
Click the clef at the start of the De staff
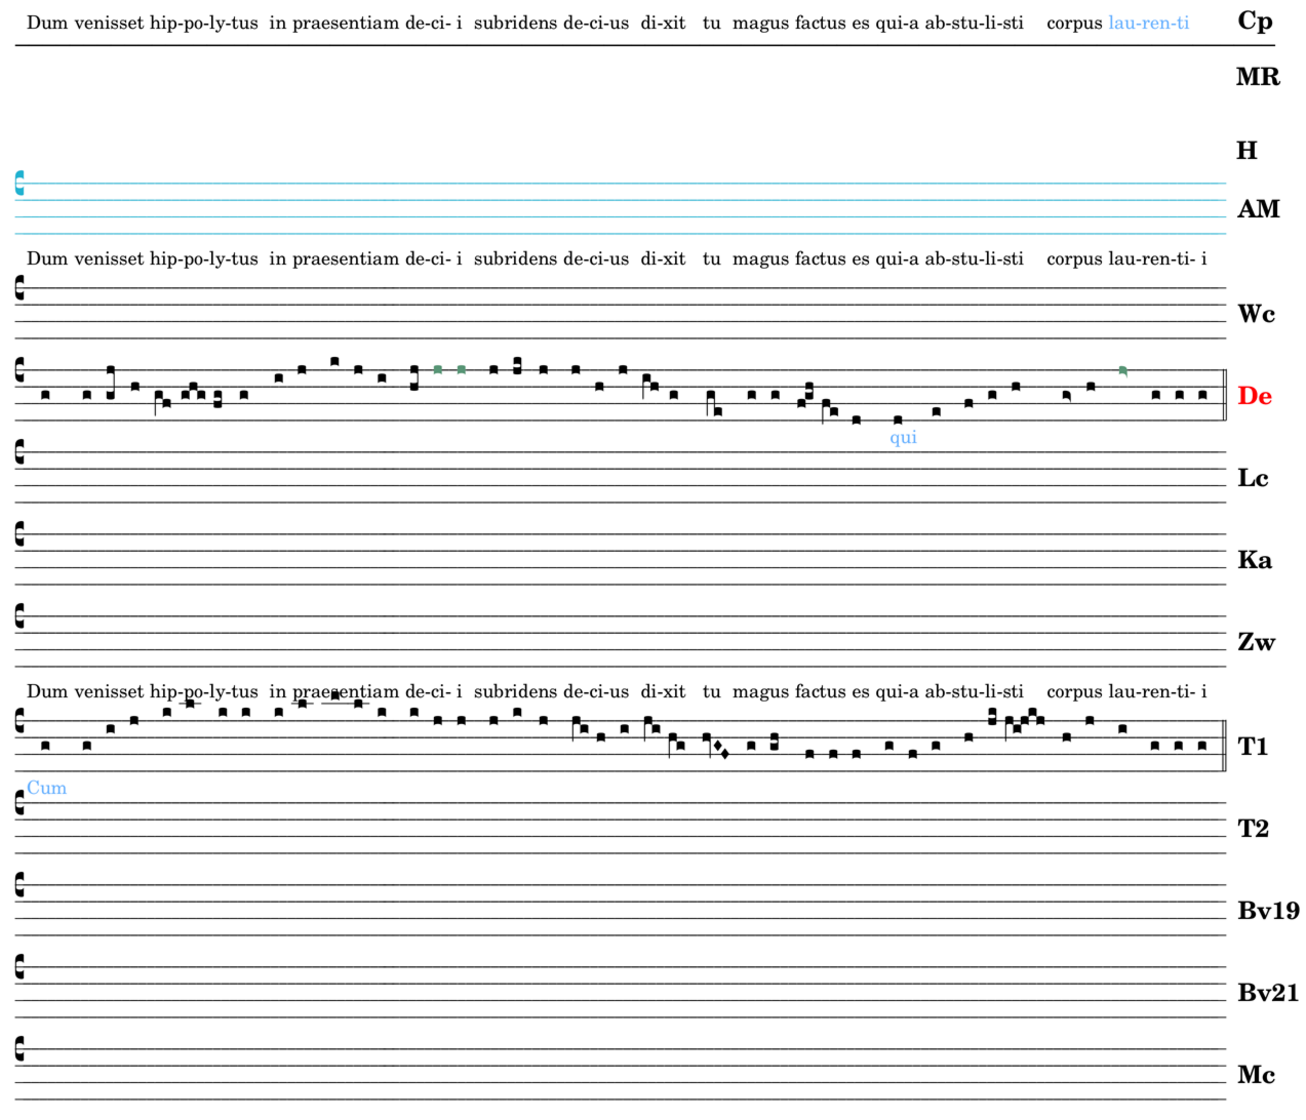point(20,370)
